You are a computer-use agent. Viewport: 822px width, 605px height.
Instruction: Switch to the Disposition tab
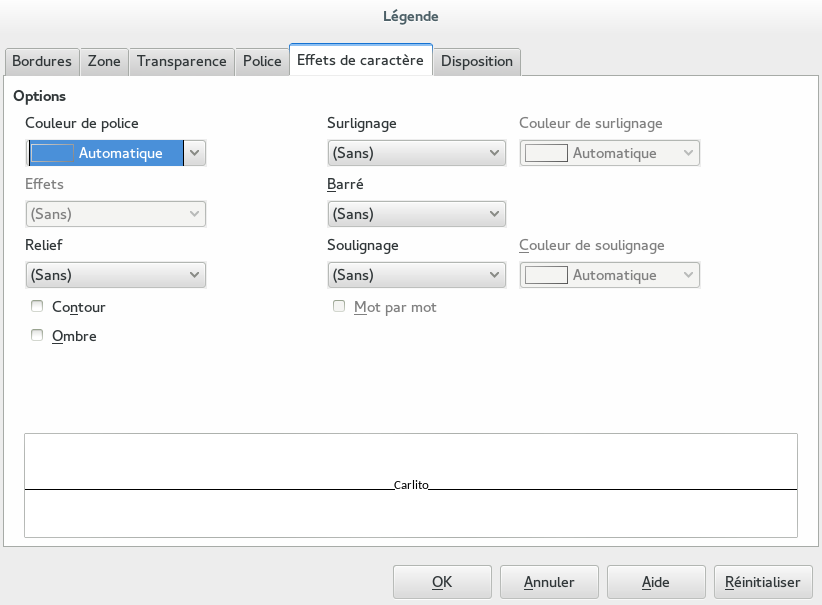[x=477, y=61]
